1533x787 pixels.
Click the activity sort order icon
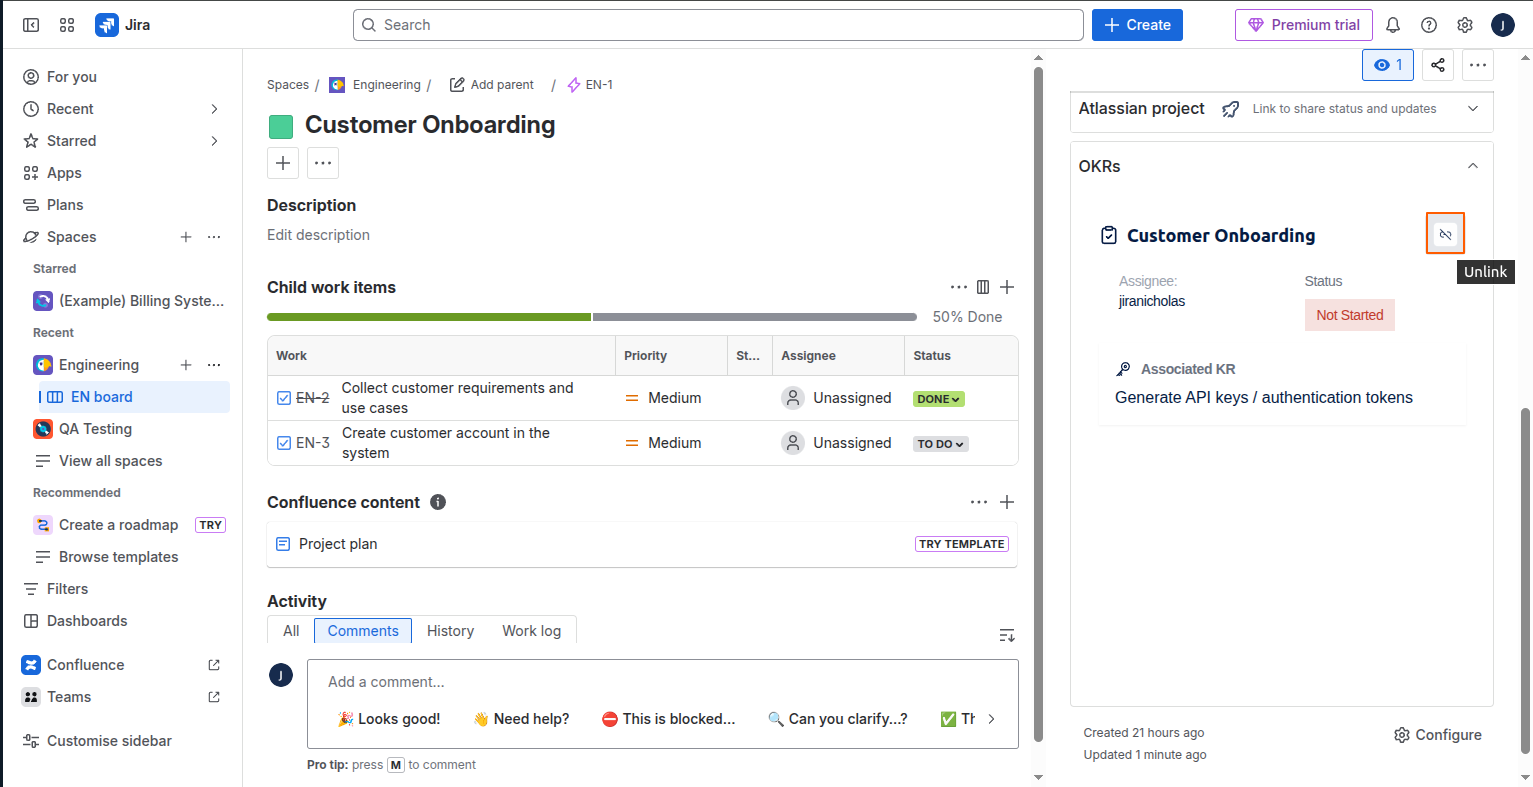(x=1007, y=635)
